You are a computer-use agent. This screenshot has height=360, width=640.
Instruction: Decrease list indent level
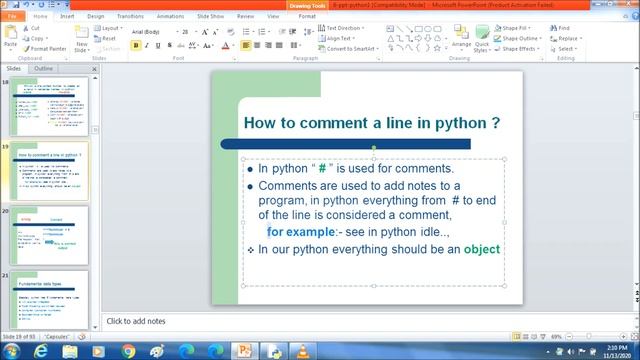click(282, 32)
